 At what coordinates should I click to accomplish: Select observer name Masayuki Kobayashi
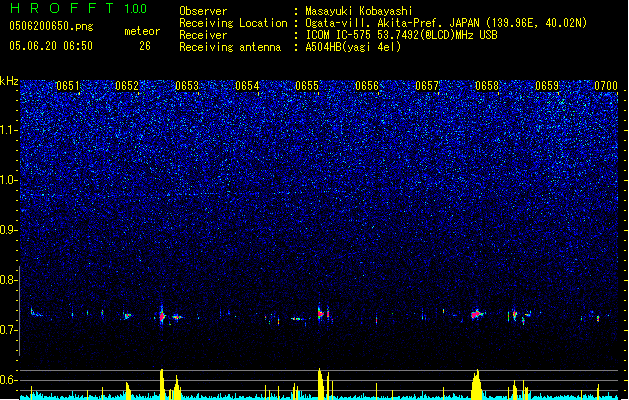tap(359, 11)
